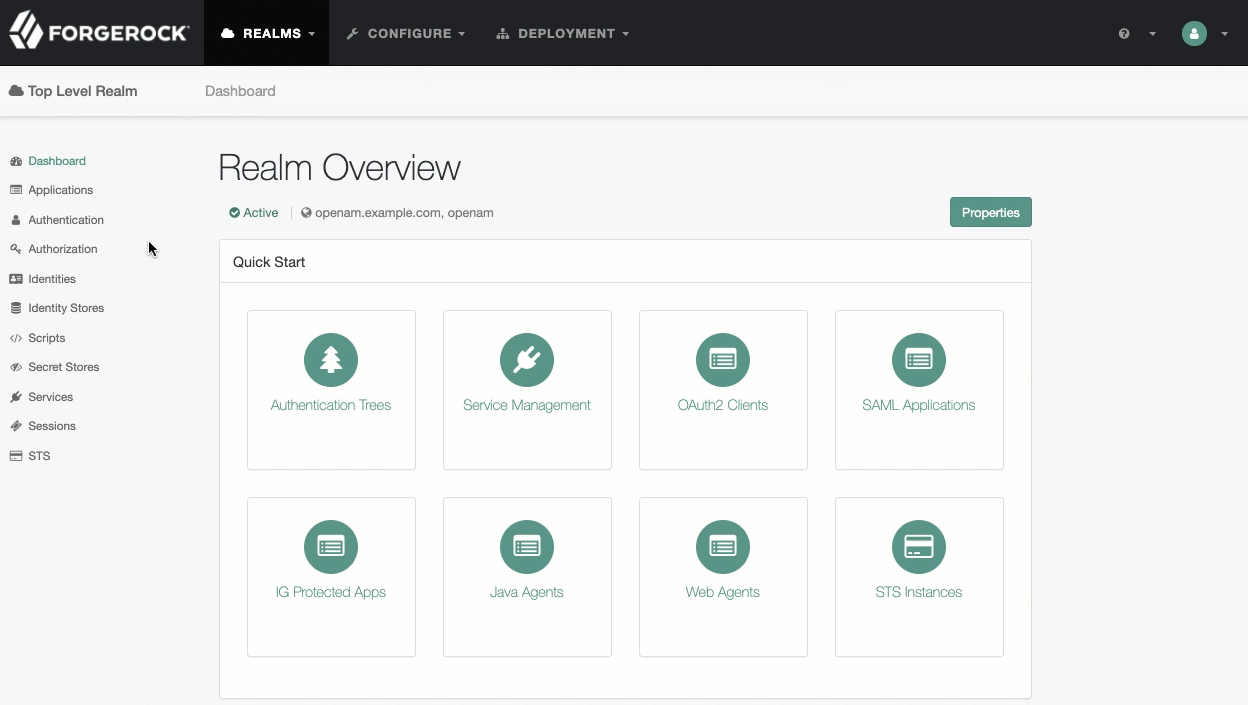Click the Properties button

pyautogui.click(x=991, y=212)
